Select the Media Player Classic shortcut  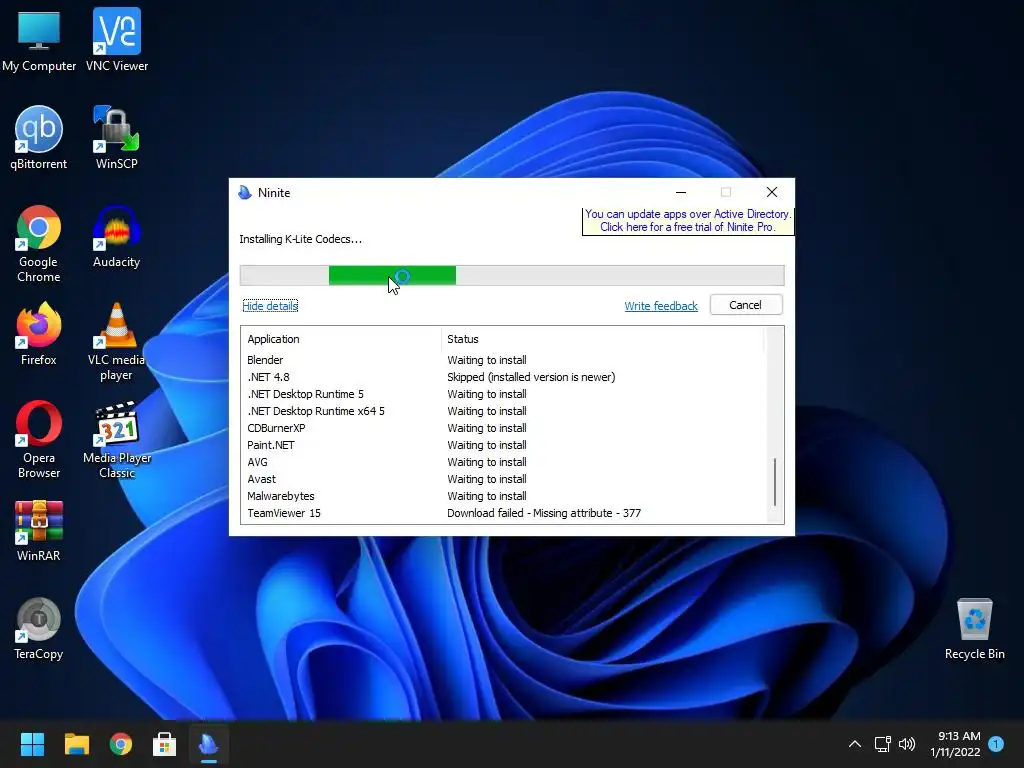click(117, 440)
